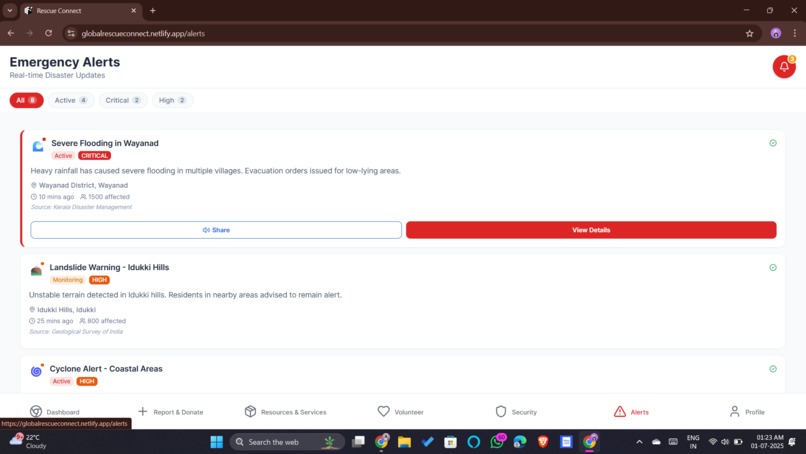Open Brave browser from the taskbar
Viewport: 806px width, 454px height.
pos(543,442)
